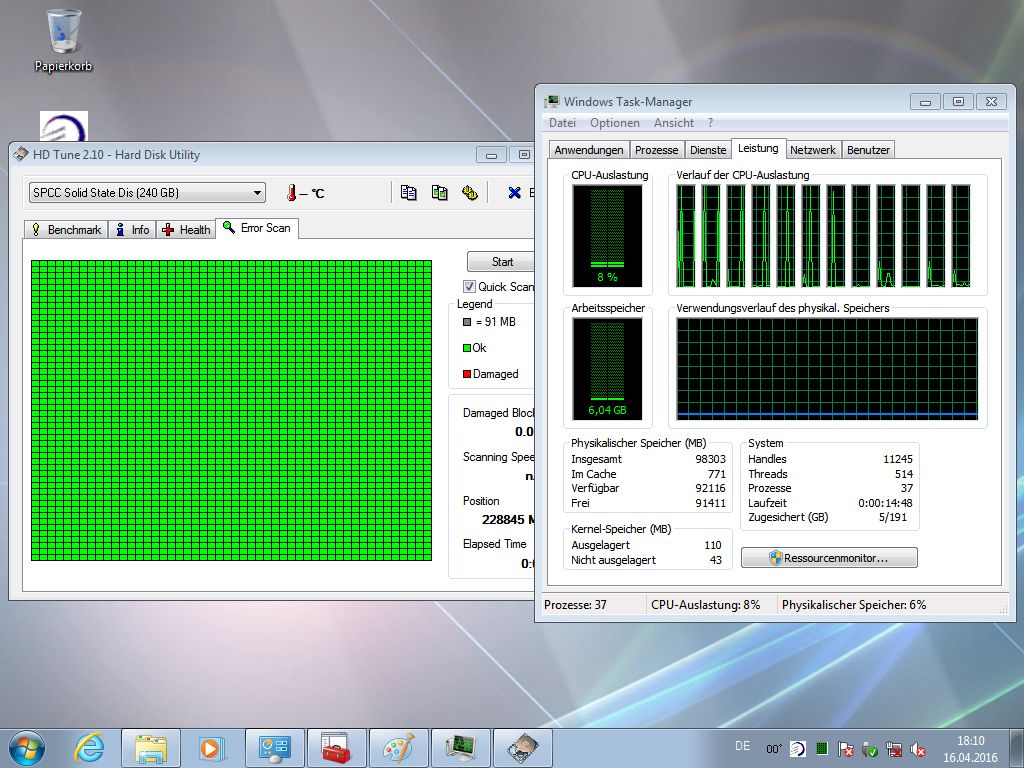This screenshot has height=768, width=1024.
Task: Open the Netzwerk tab in Task Manager
Action: (813, 150)
